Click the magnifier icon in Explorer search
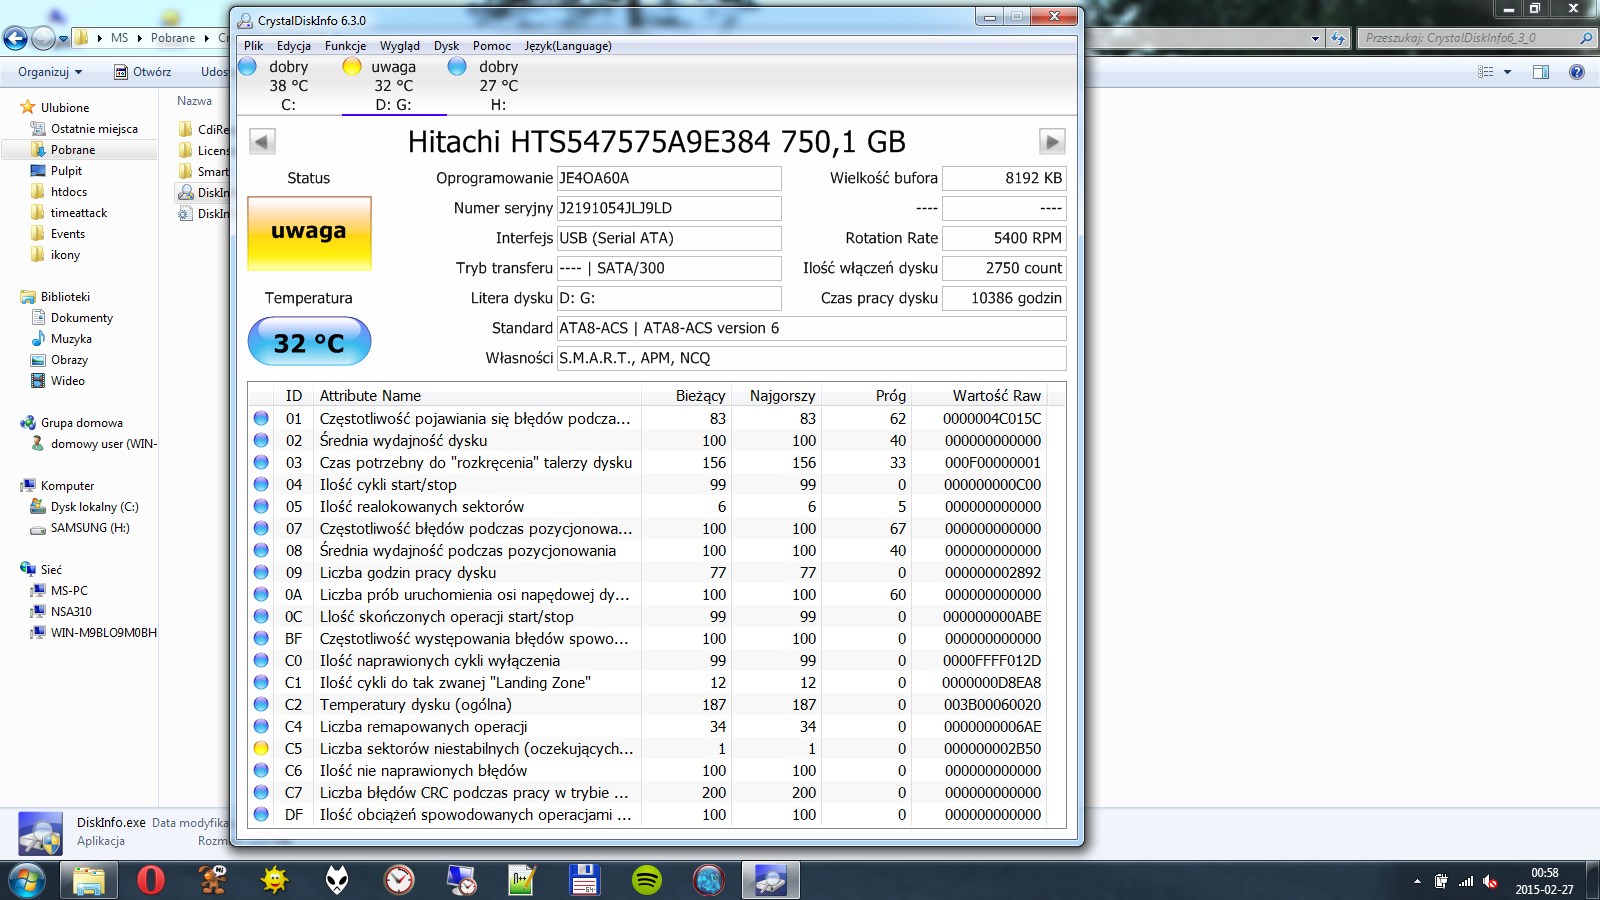The width and height of the screenshot is (1600, 900). [1585, 38]
